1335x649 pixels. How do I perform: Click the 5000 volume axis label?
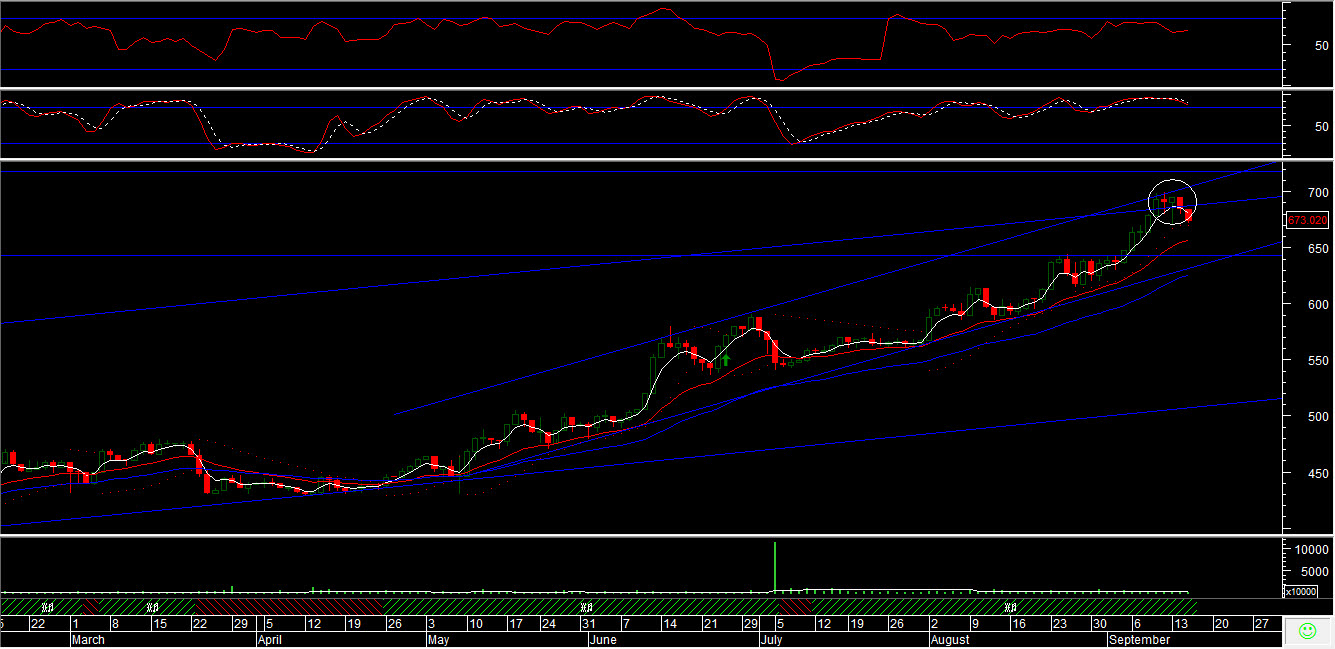coord(1313,572)
